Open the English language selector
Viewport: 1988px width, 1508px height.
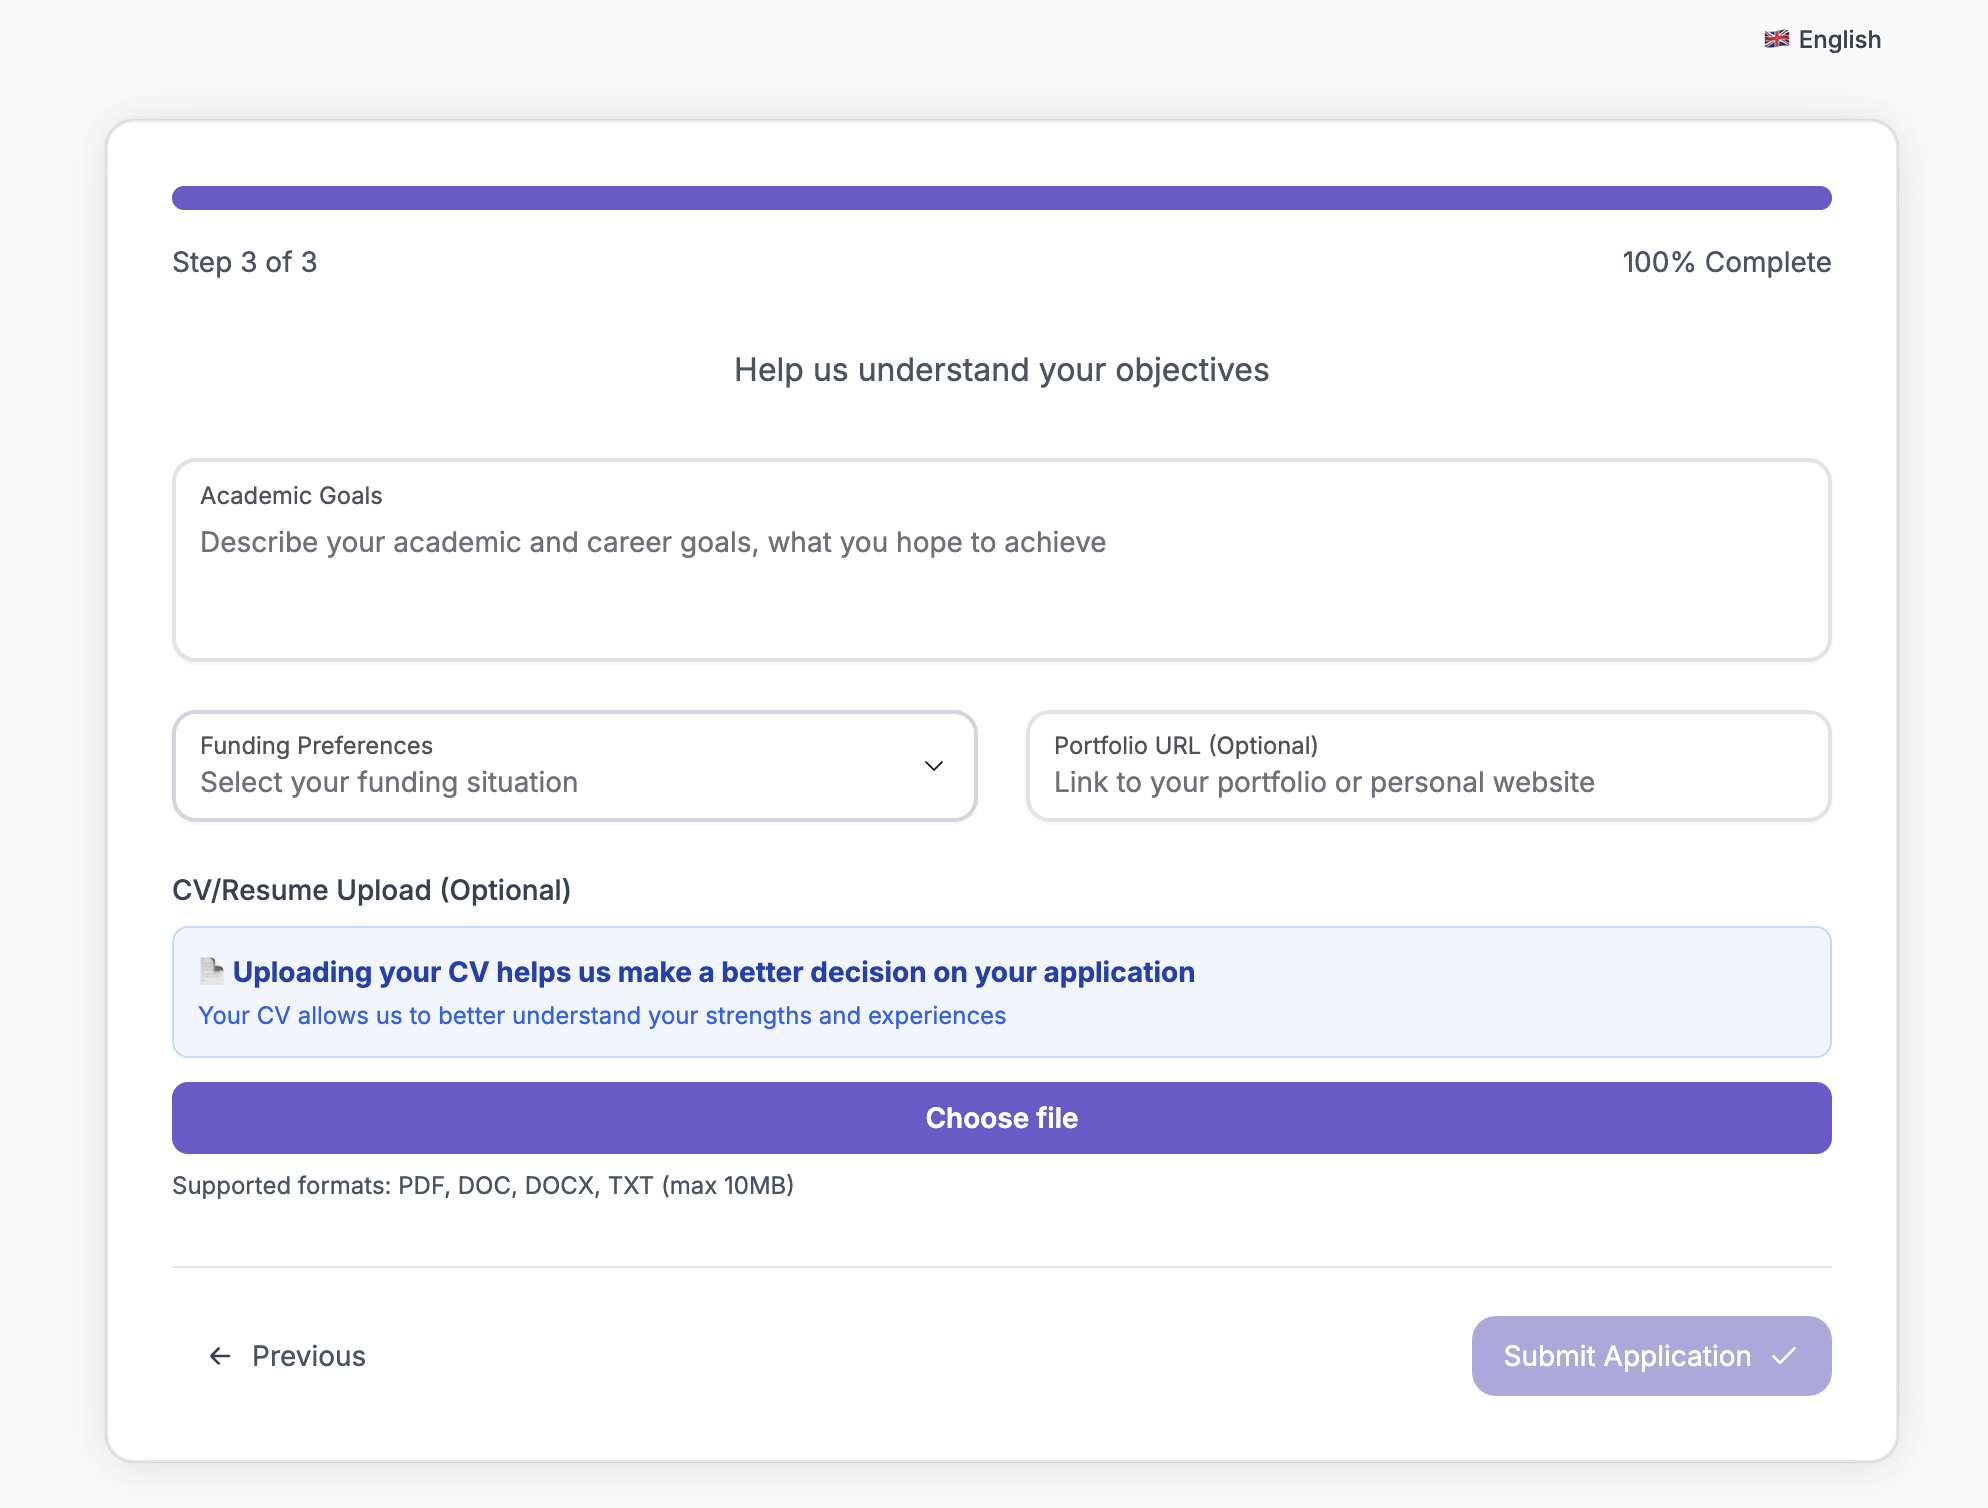pos(1822,39)
